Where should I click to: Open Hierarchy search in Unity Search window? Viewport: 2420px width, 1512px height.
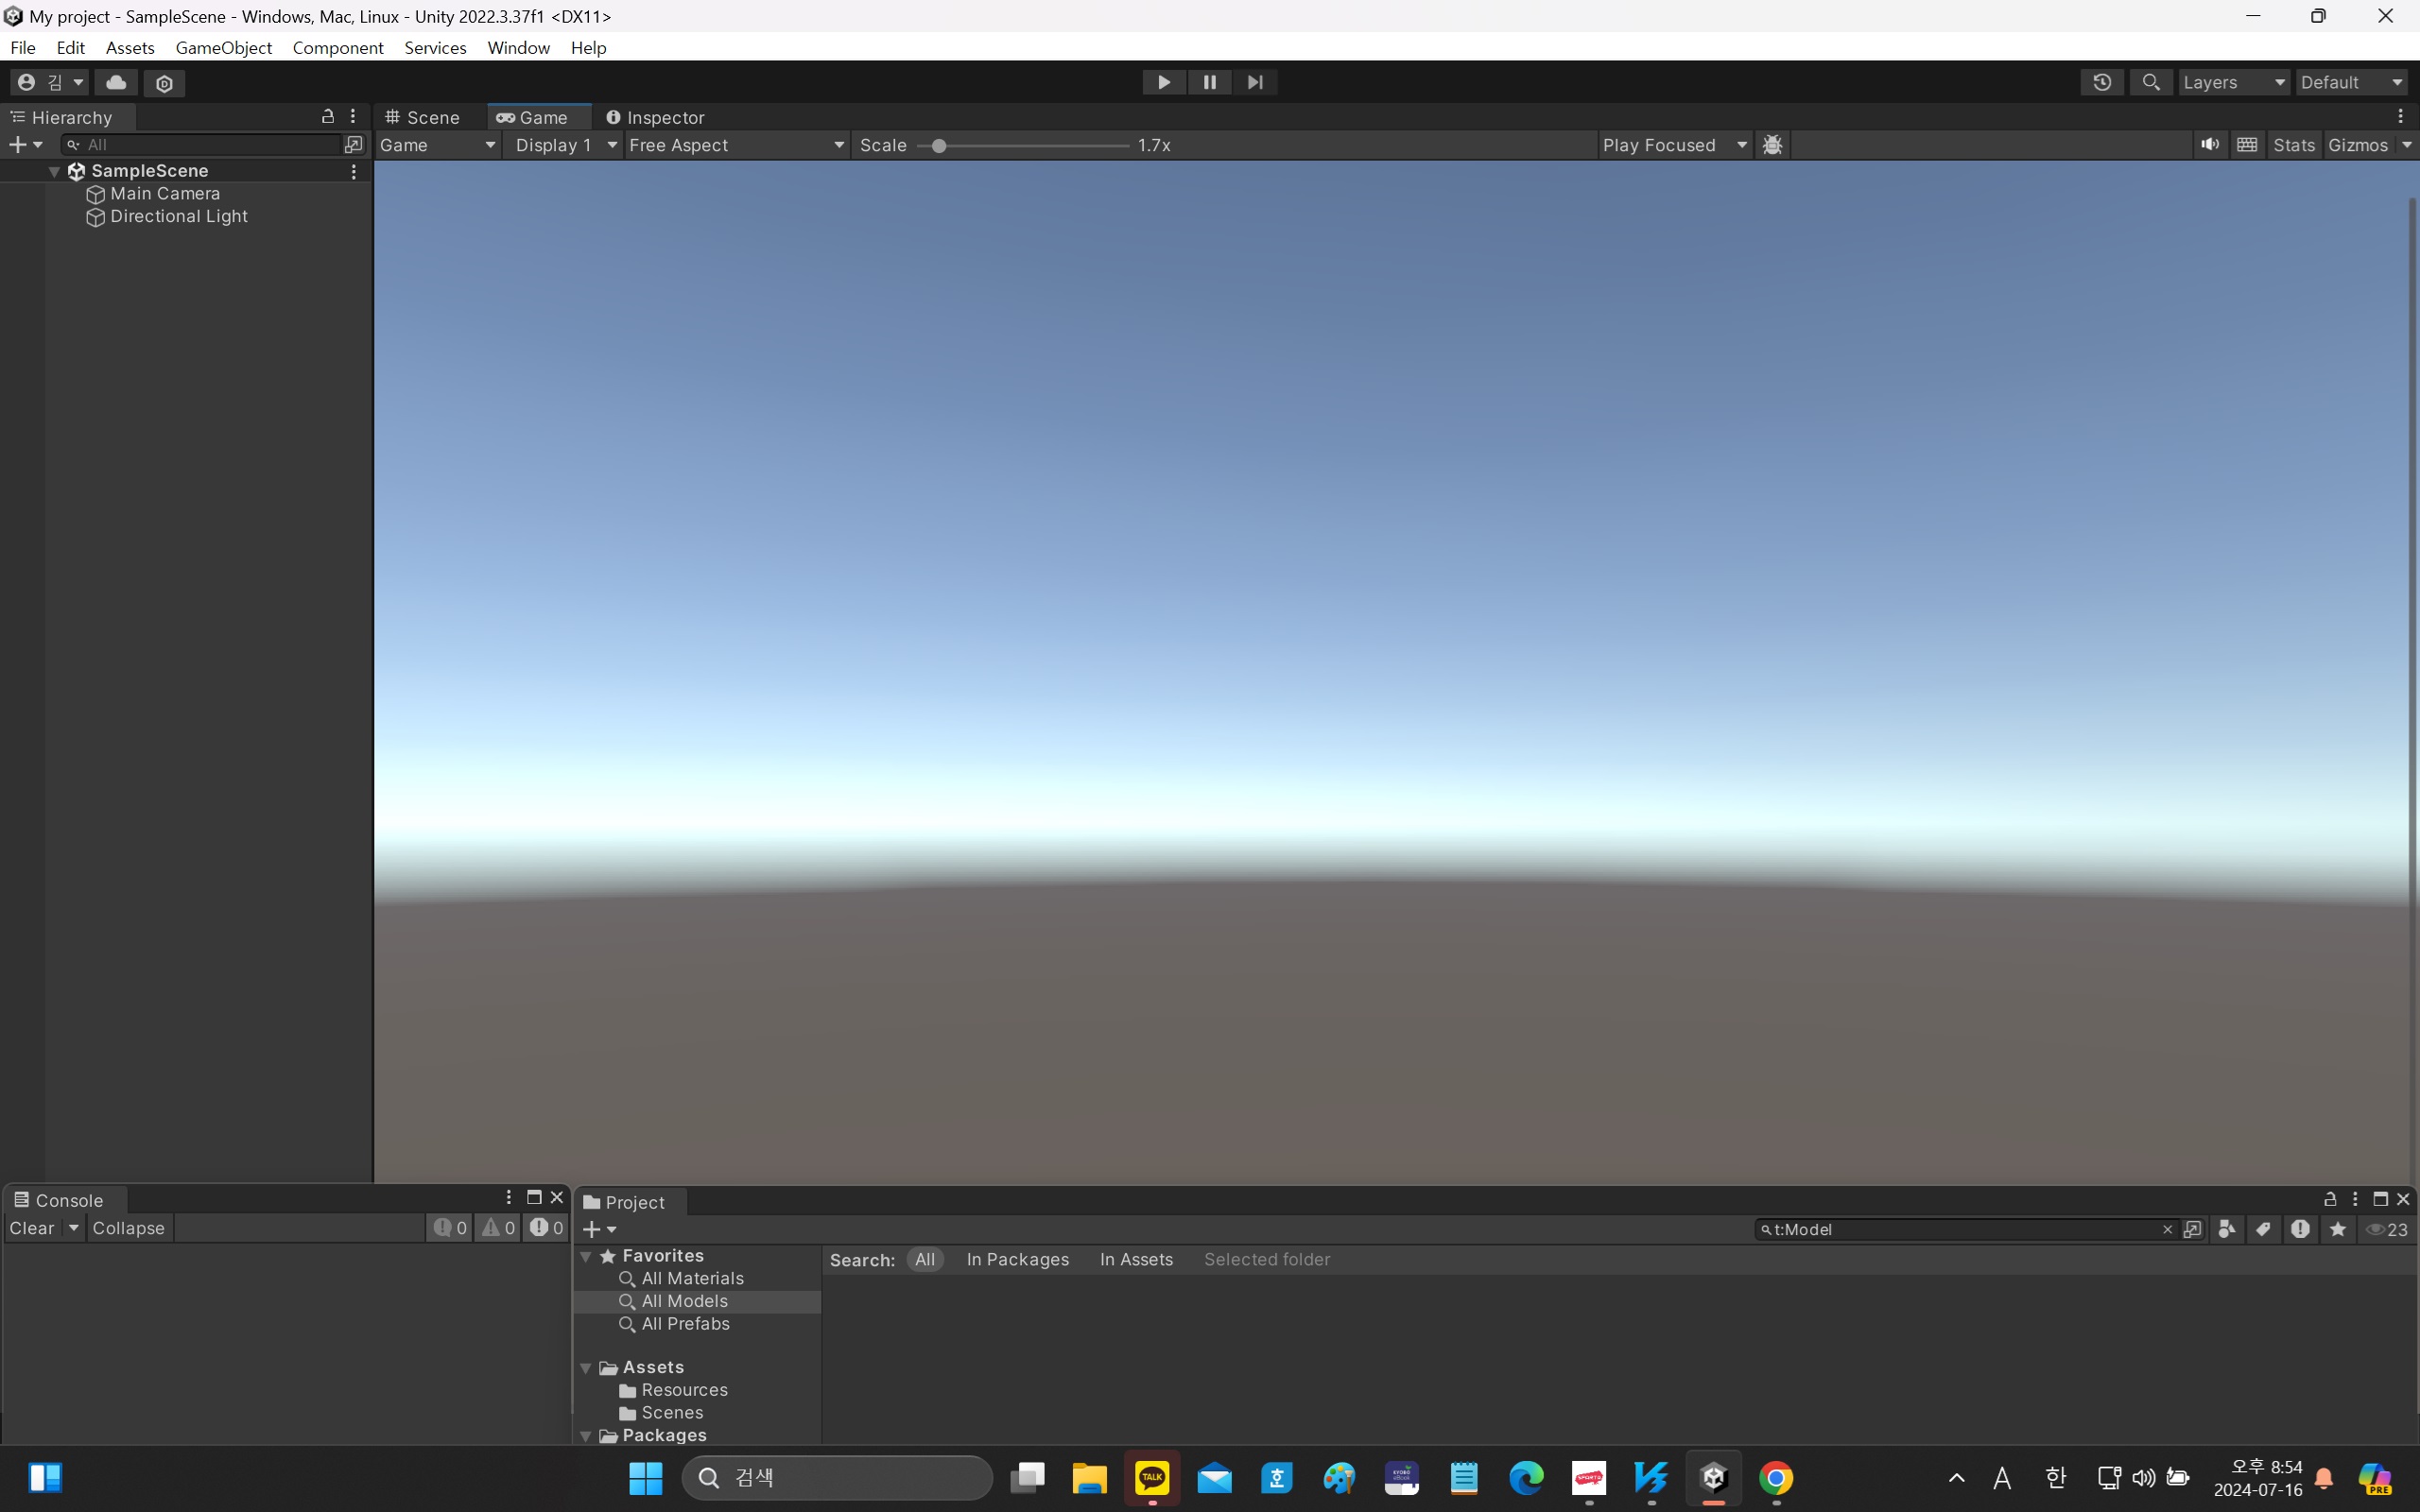point(354,145)
